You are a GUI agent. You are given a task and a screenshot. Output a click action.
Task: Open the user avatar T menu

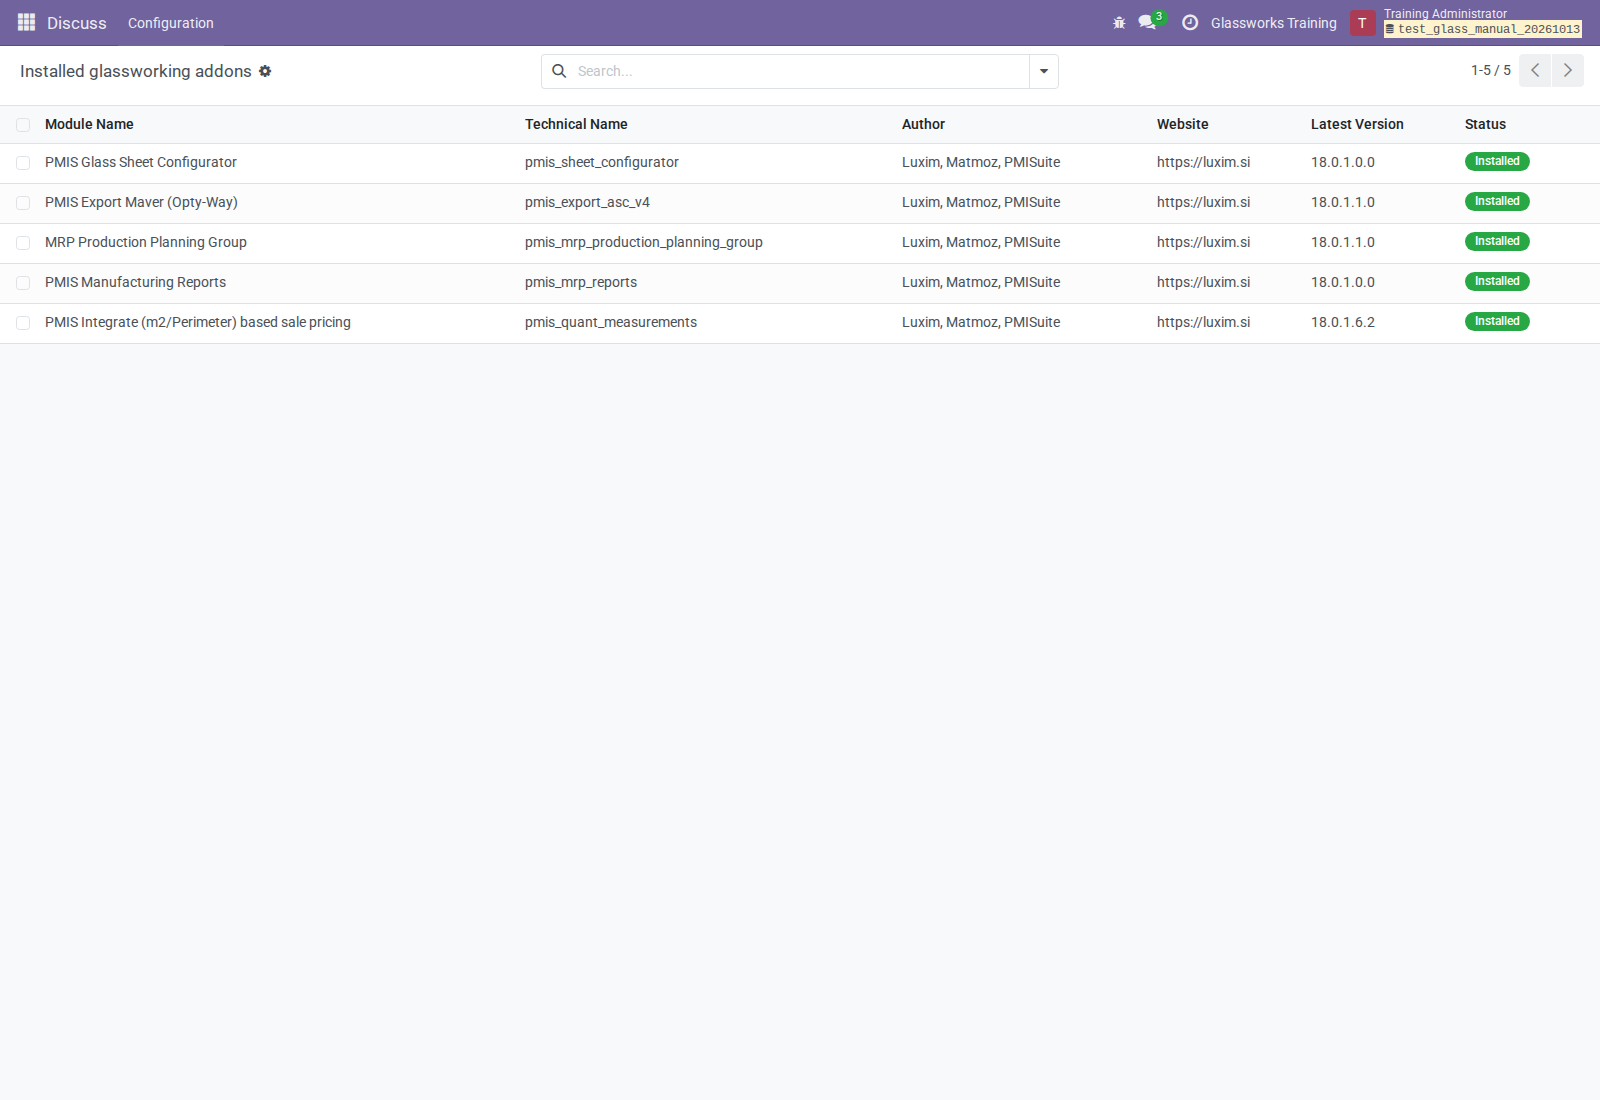tap(1362, 23)
